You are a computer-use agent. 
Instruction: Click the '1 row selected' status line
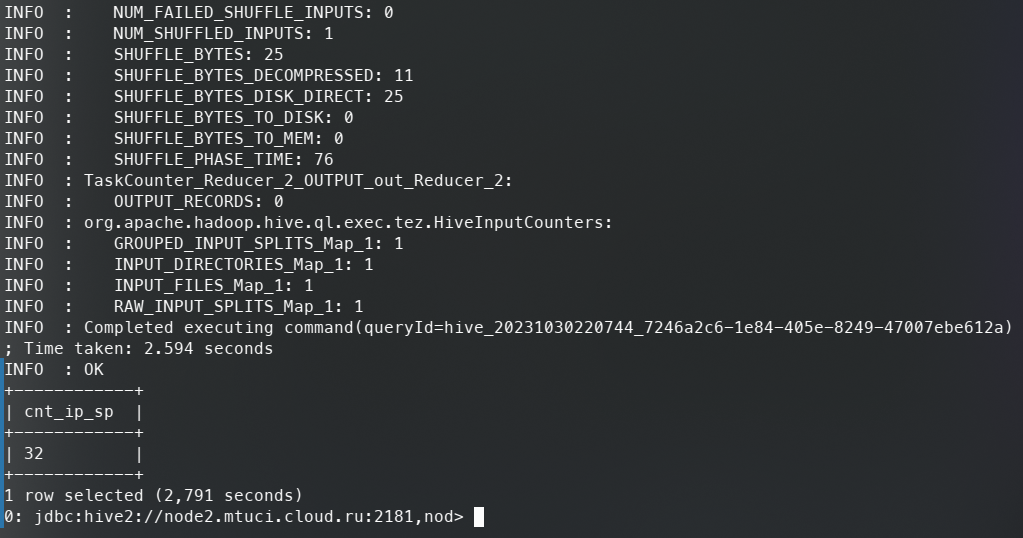point(153,496)
